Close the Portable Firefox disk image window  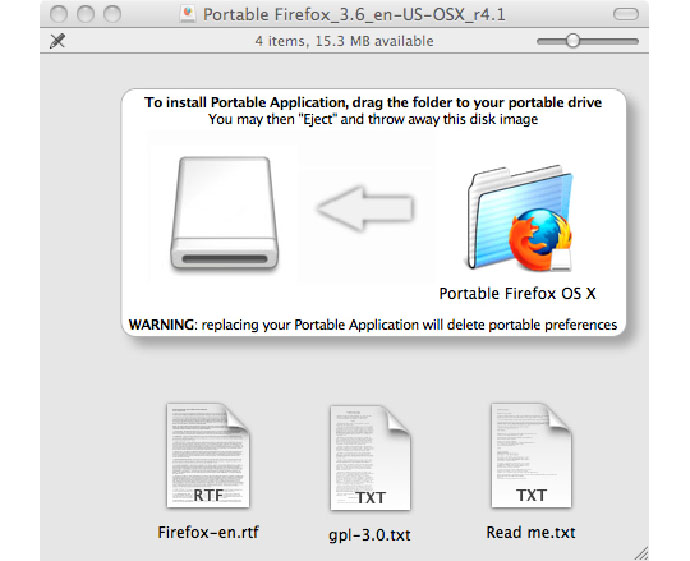point(58,15)
